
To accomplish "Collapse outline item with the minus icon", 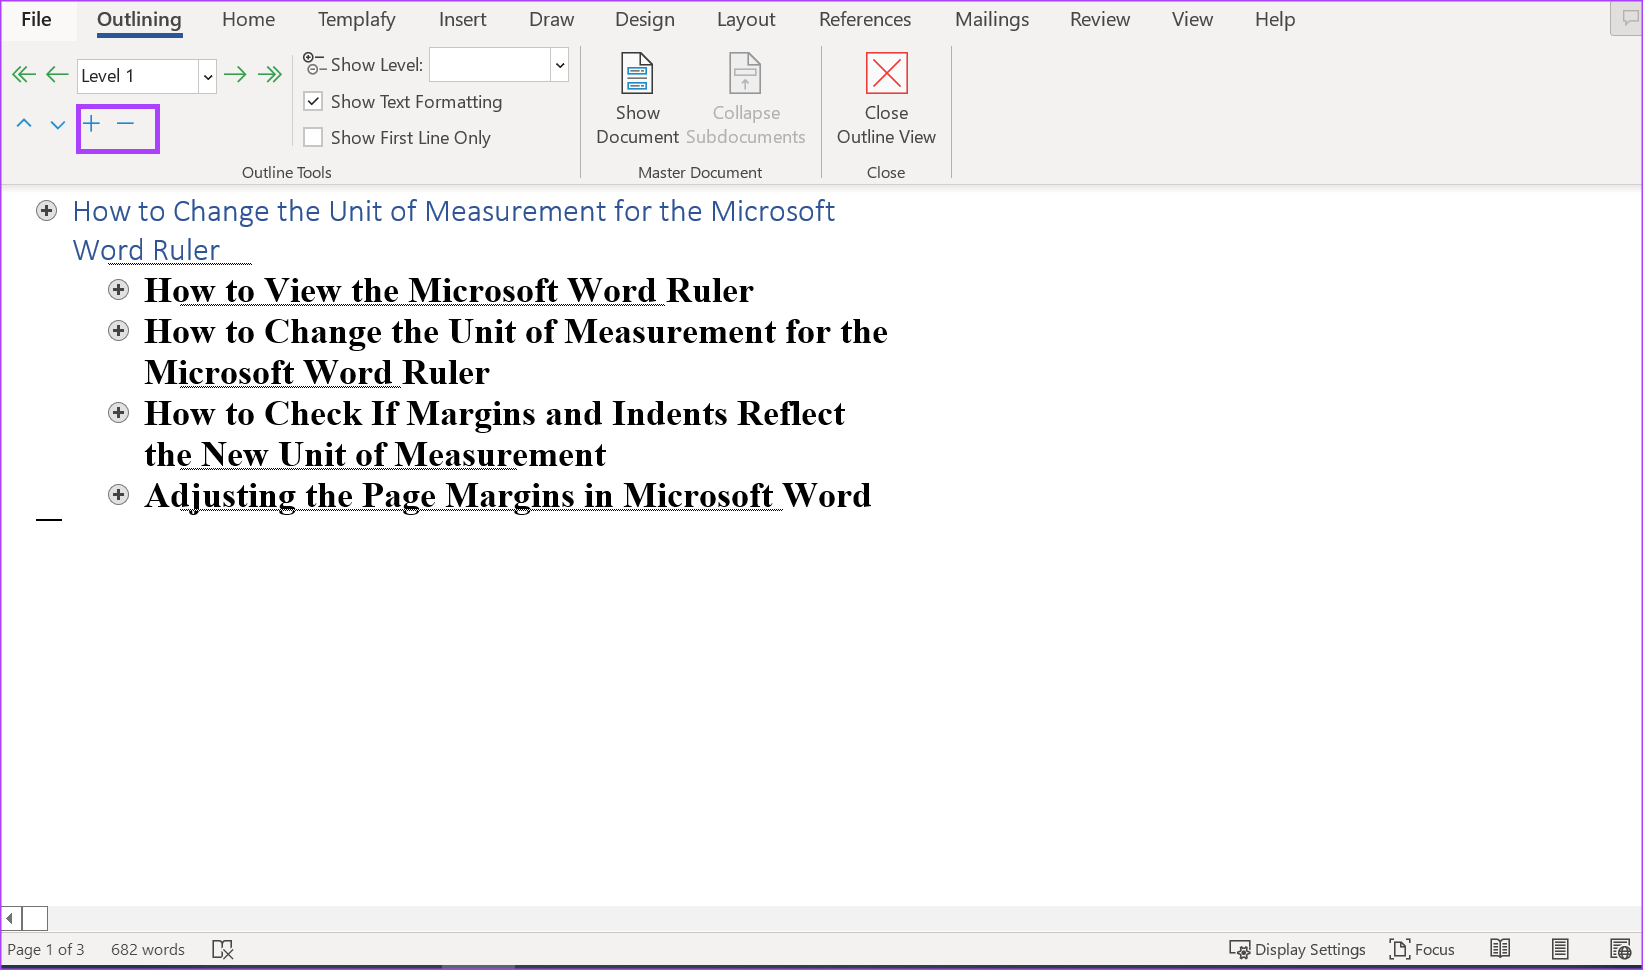I will point(125,123).
